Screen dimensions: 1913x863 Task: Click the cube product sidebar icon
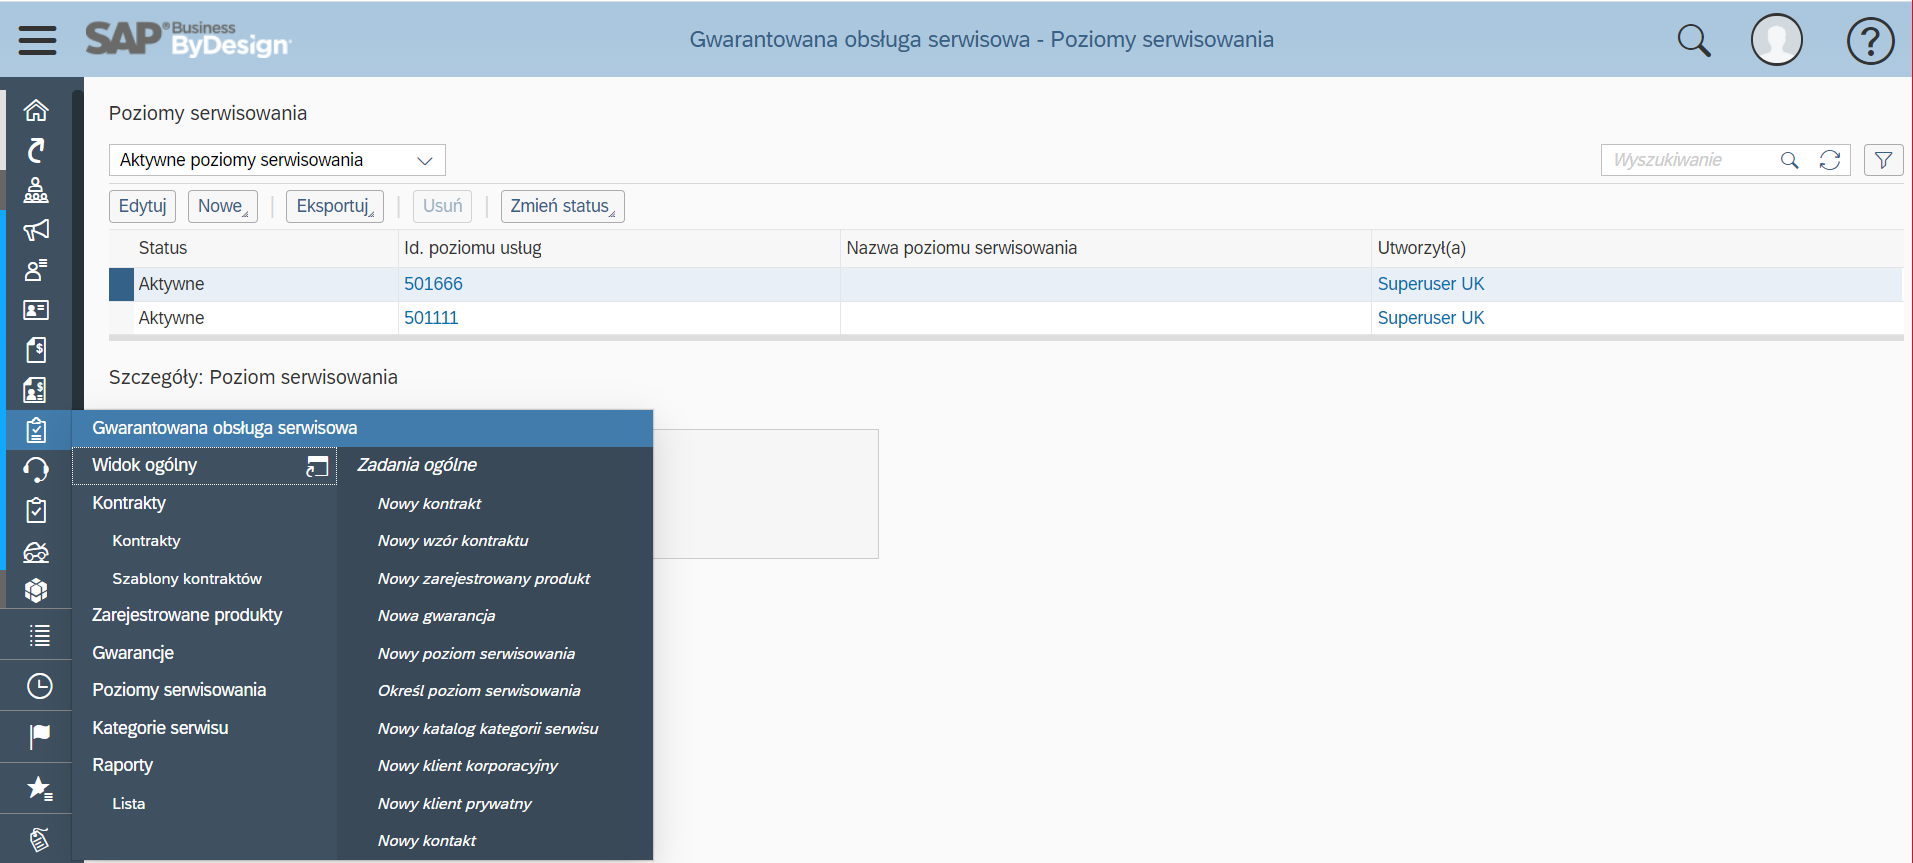(36, 590)
